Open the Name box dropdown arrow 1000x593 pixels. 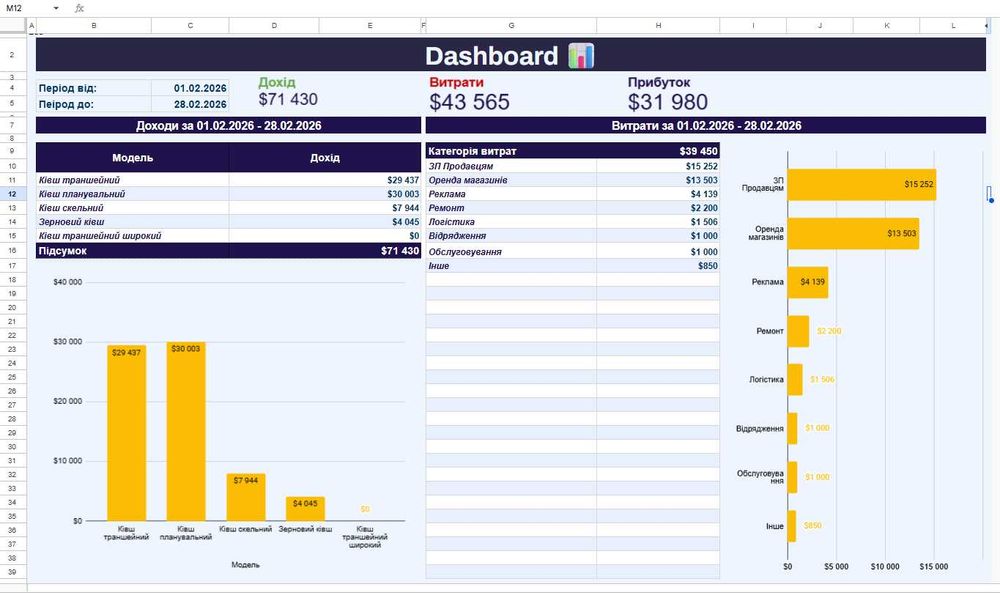click(x=56, y=8)
